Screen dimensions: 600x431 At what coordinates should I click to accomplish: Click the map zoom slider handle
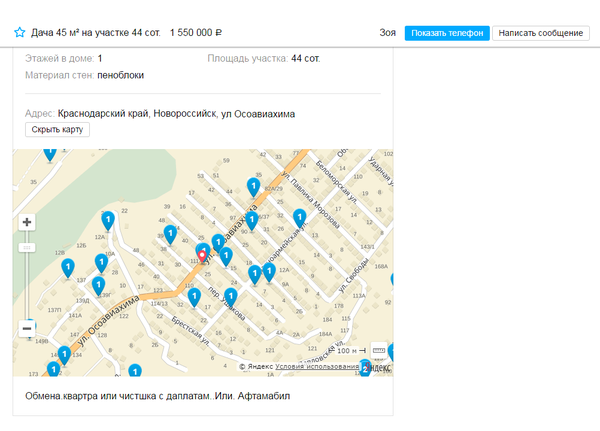[27, 247]
